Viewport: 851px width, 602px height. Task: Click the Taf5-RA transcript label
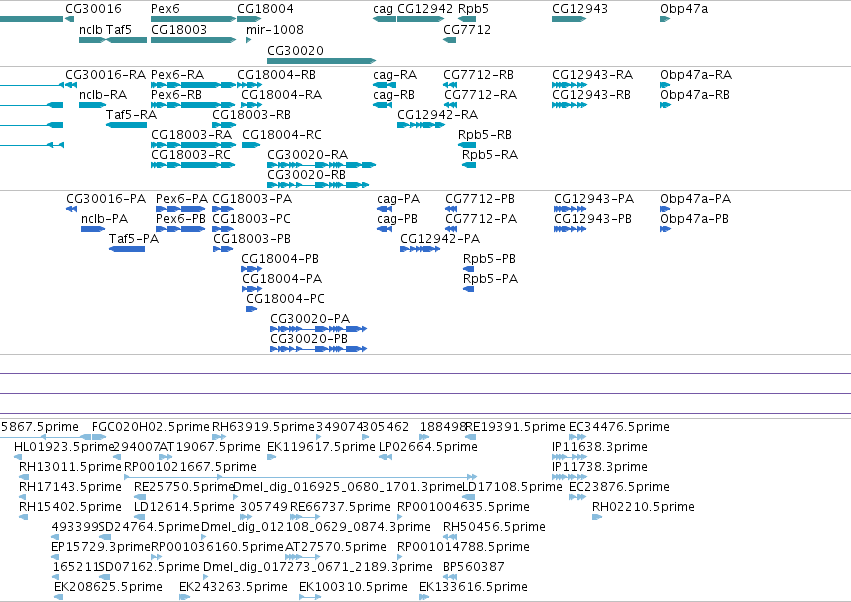131,115
